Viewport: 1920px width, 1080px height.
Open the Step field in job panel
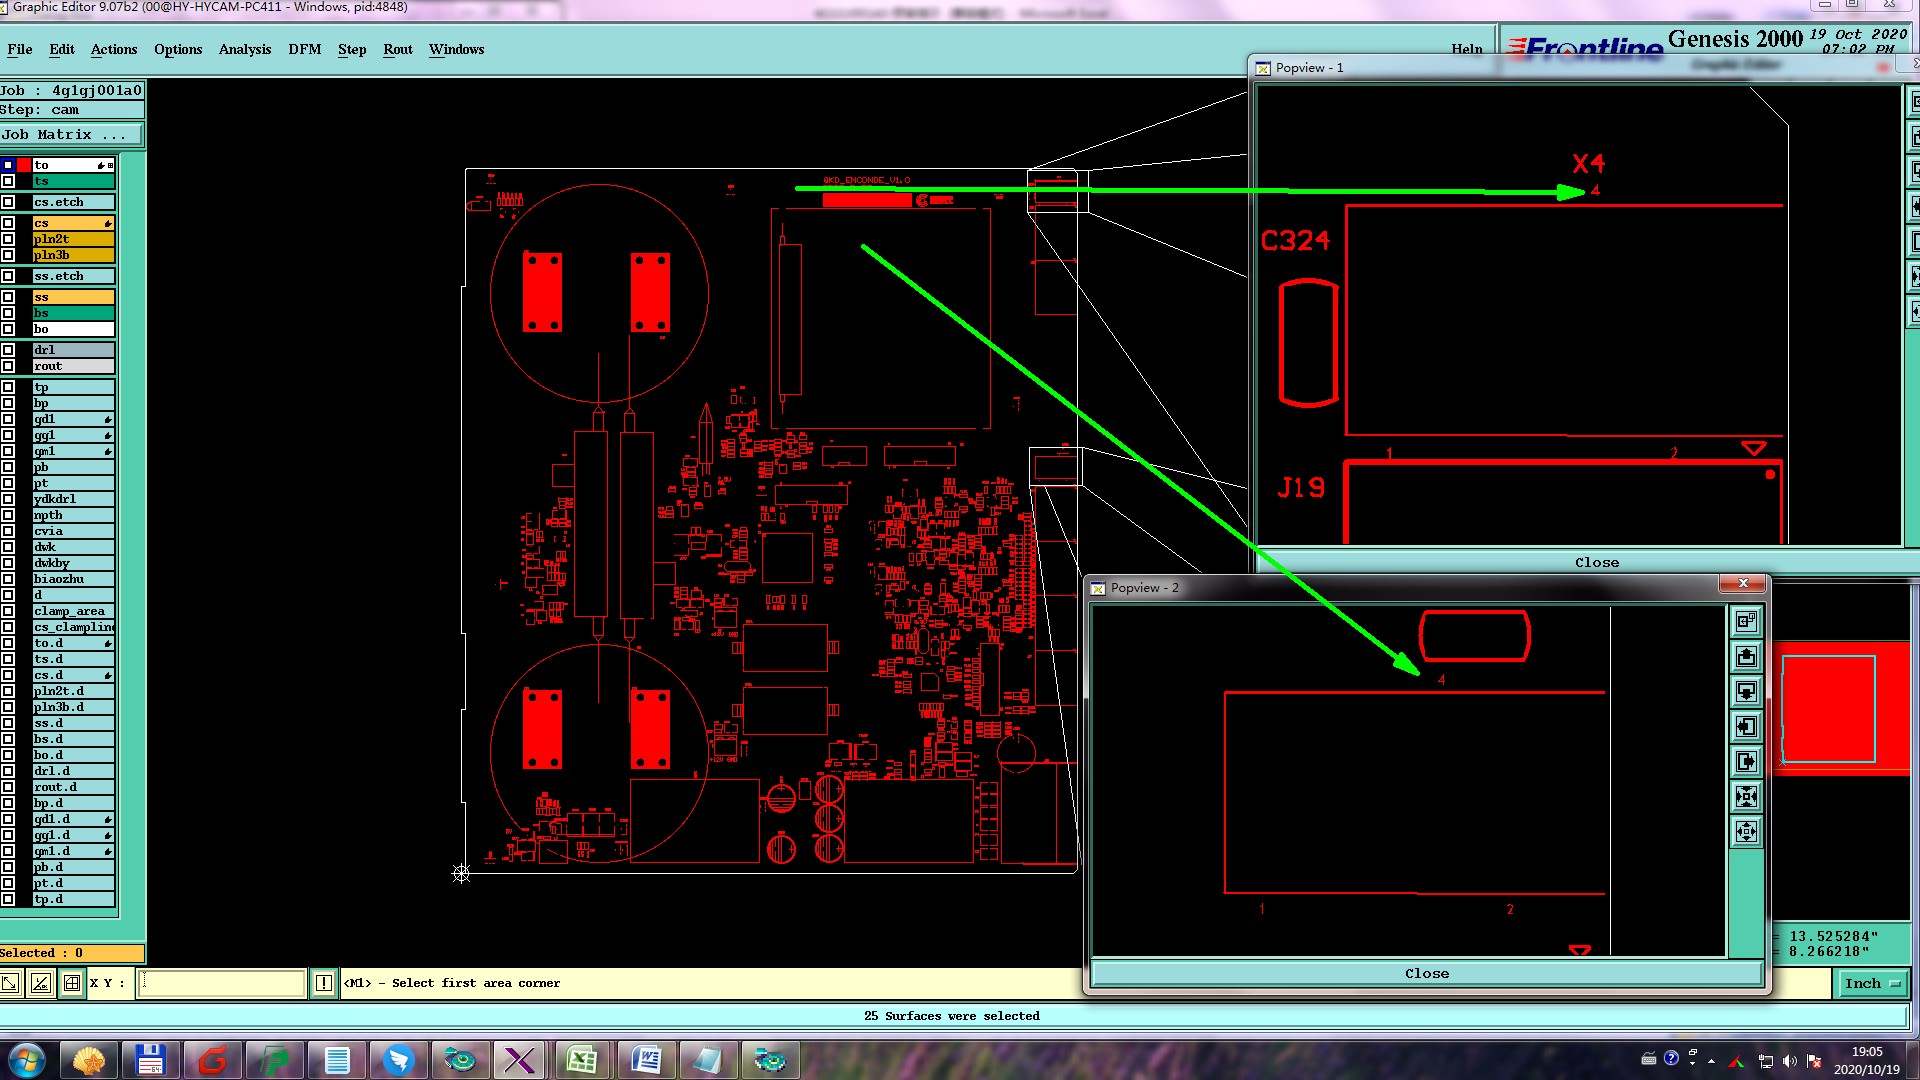pos(71,110)
